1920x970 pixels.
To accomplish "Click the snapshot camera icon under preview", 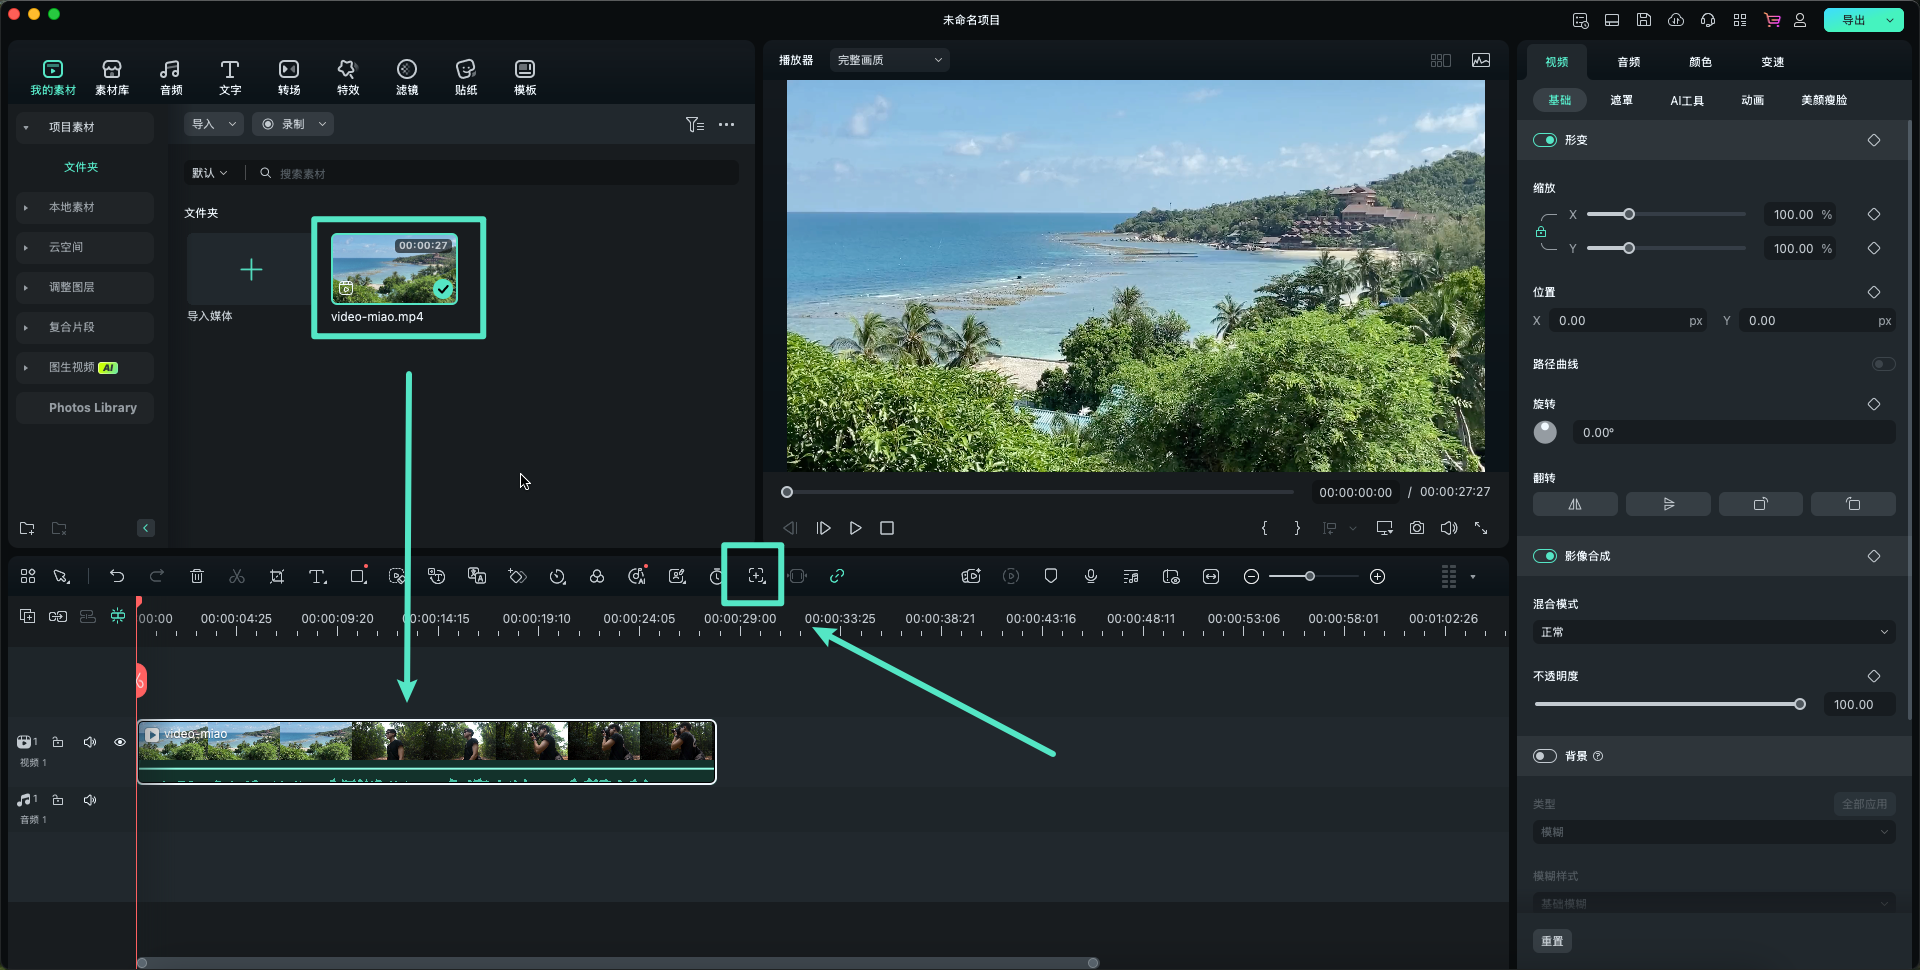I will pyautogui.click(x=1417, y=528).
